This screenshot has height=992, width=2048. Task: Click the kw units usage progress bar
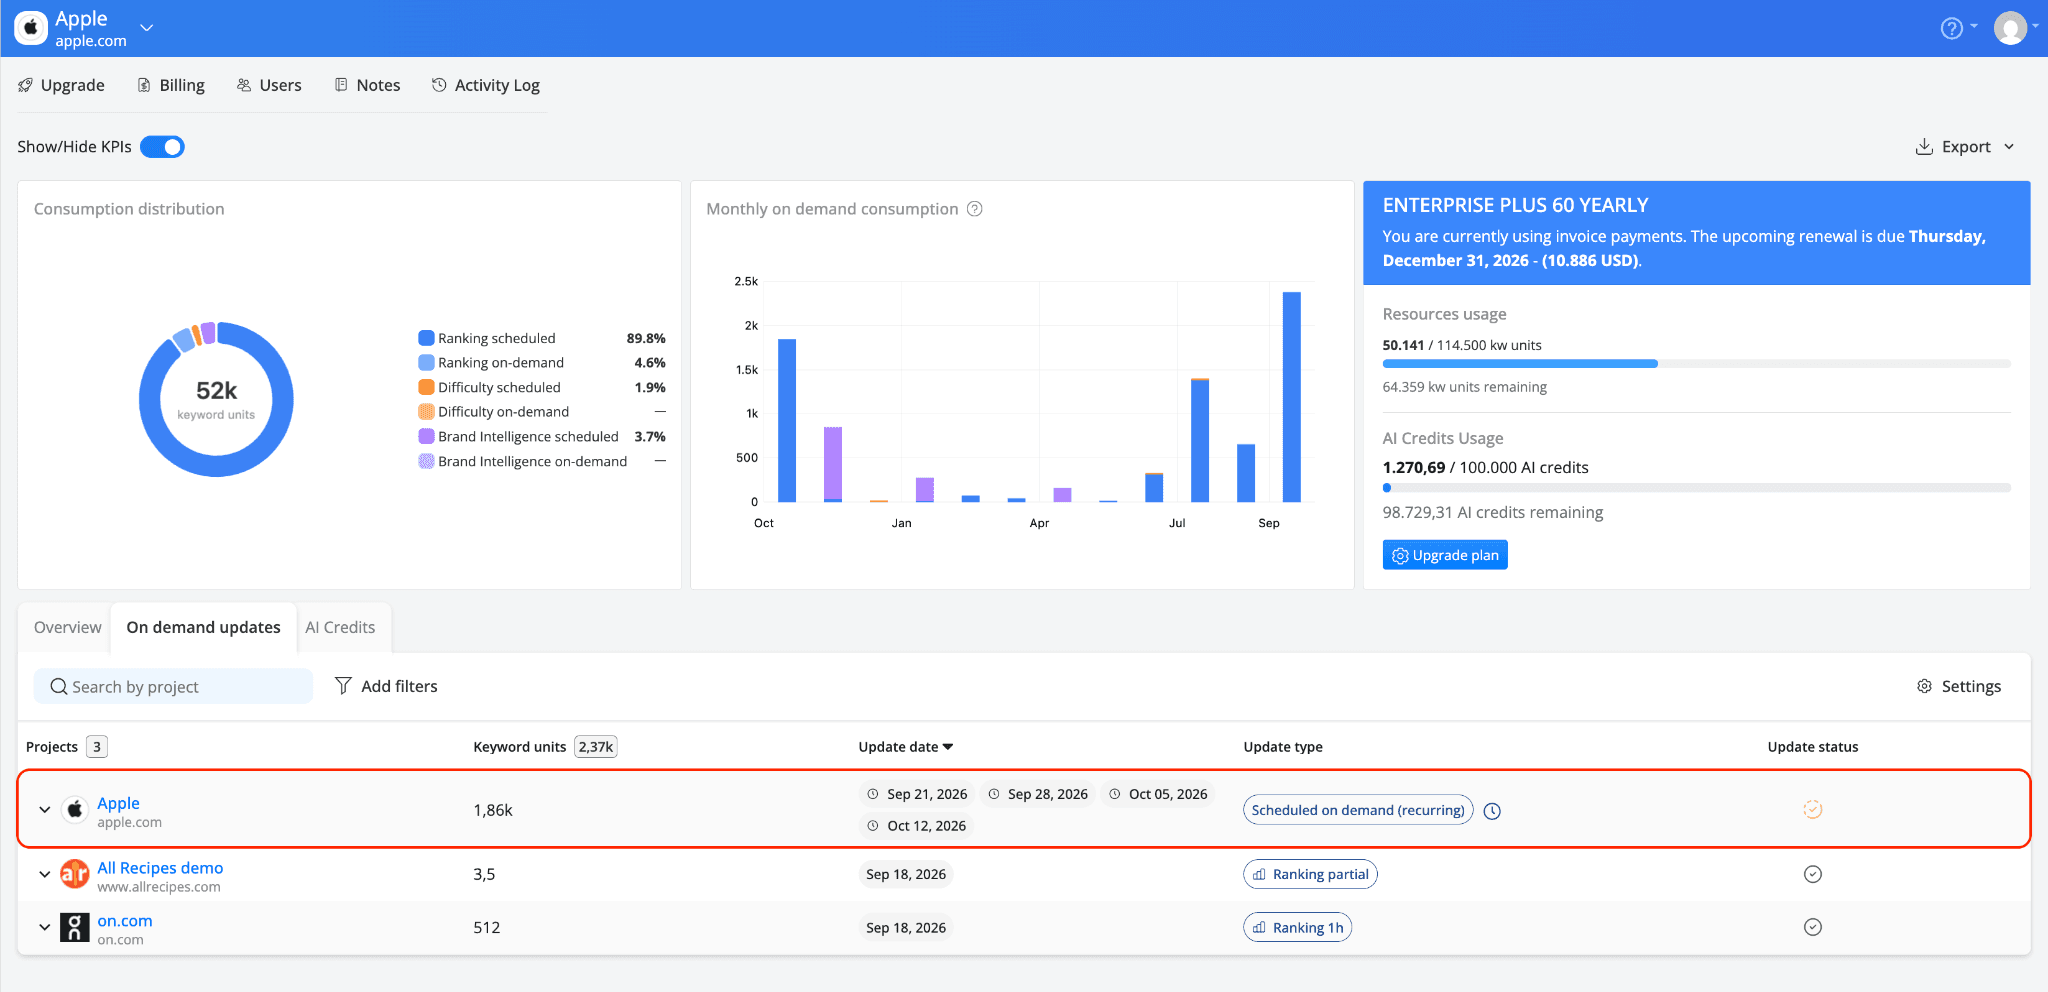1696,364
